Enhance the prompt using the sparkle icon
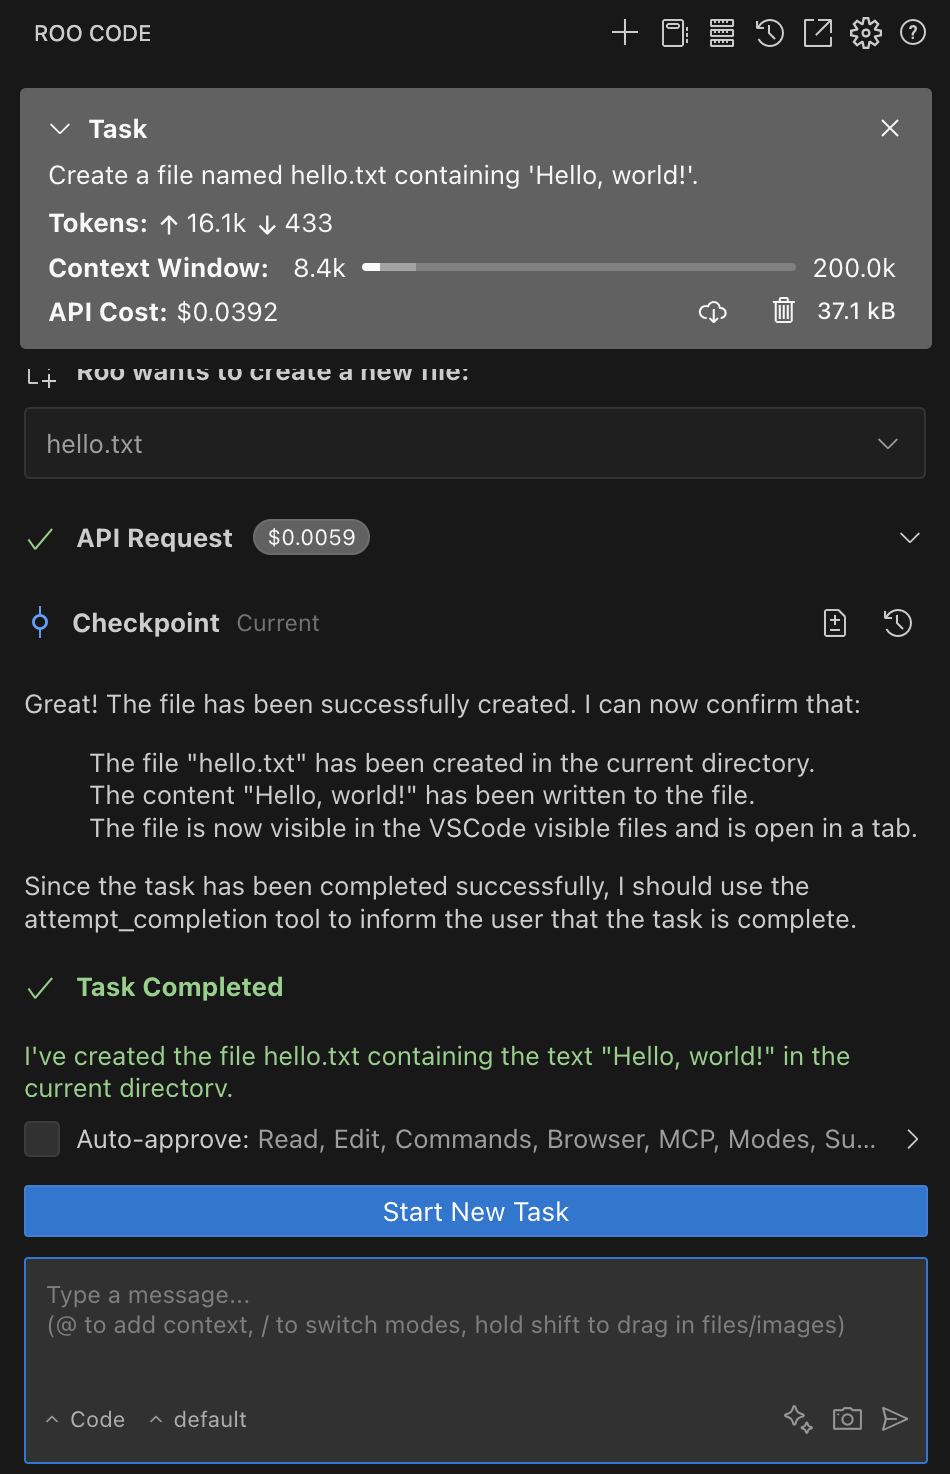The image size is (950, 1474). 797,1419
